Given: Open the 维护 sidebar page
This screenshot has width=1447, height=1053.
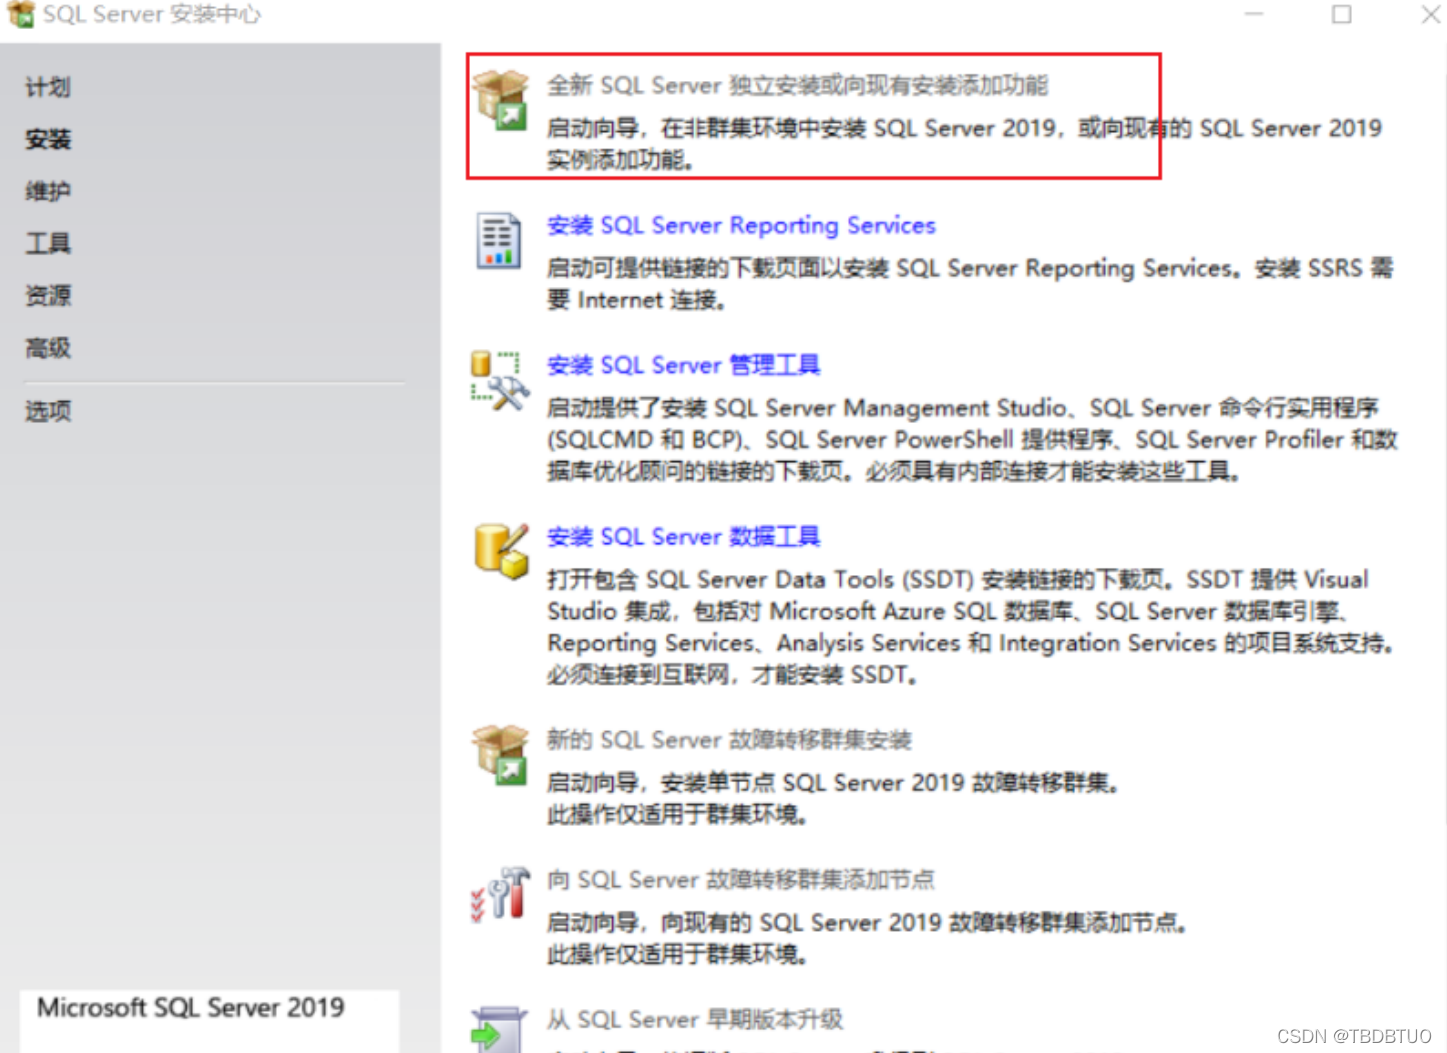Looking at the screenshot, I should 48,191.
